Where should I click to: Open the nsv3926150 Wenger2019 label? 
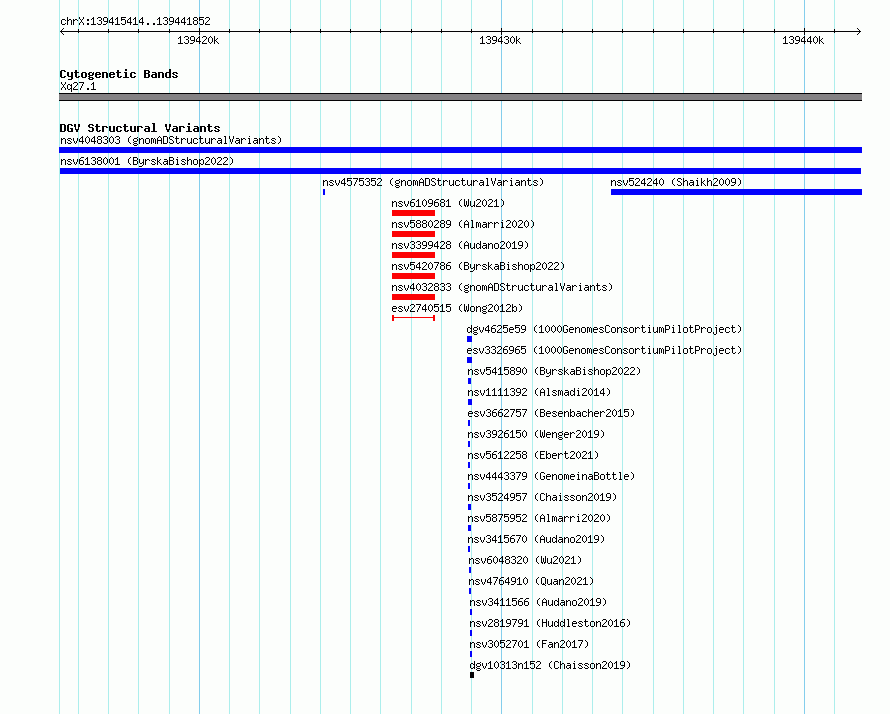point(536,434)
